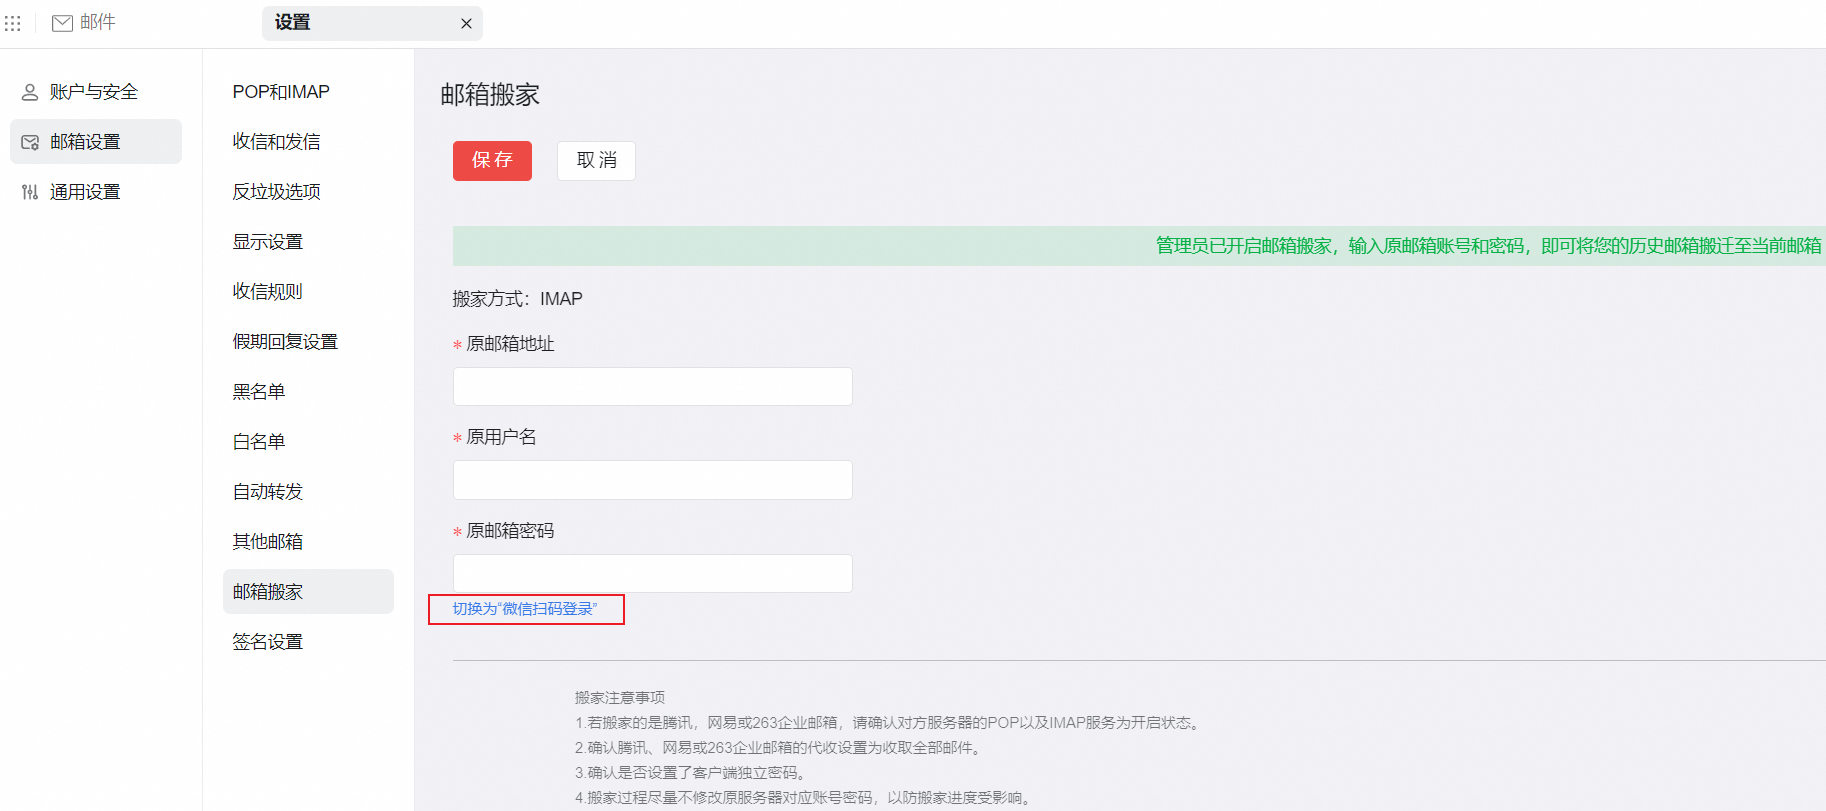Click the app grid launcher icon
Viewport: 1826px width, 811px height.
tap(13, 23)
